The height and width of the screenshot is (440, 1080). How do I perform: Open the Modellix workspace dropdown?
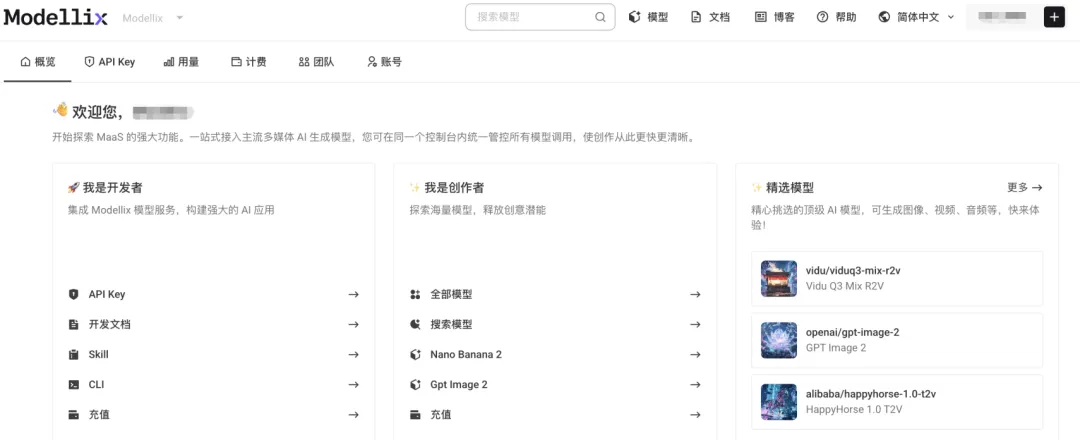153,18
